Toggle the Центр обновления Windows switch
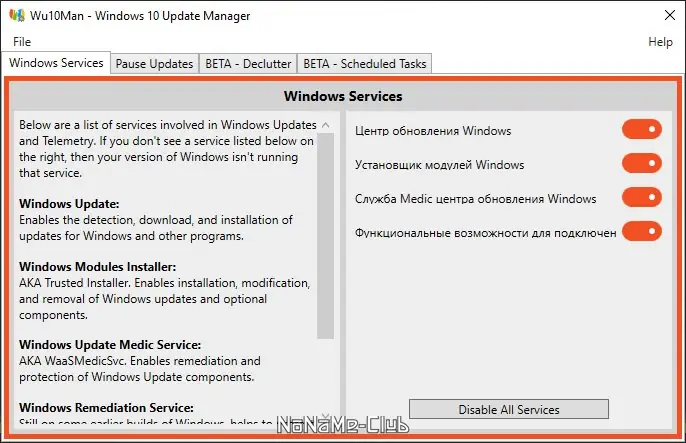The width and height of the screenshot is (686, 443). 642,130
